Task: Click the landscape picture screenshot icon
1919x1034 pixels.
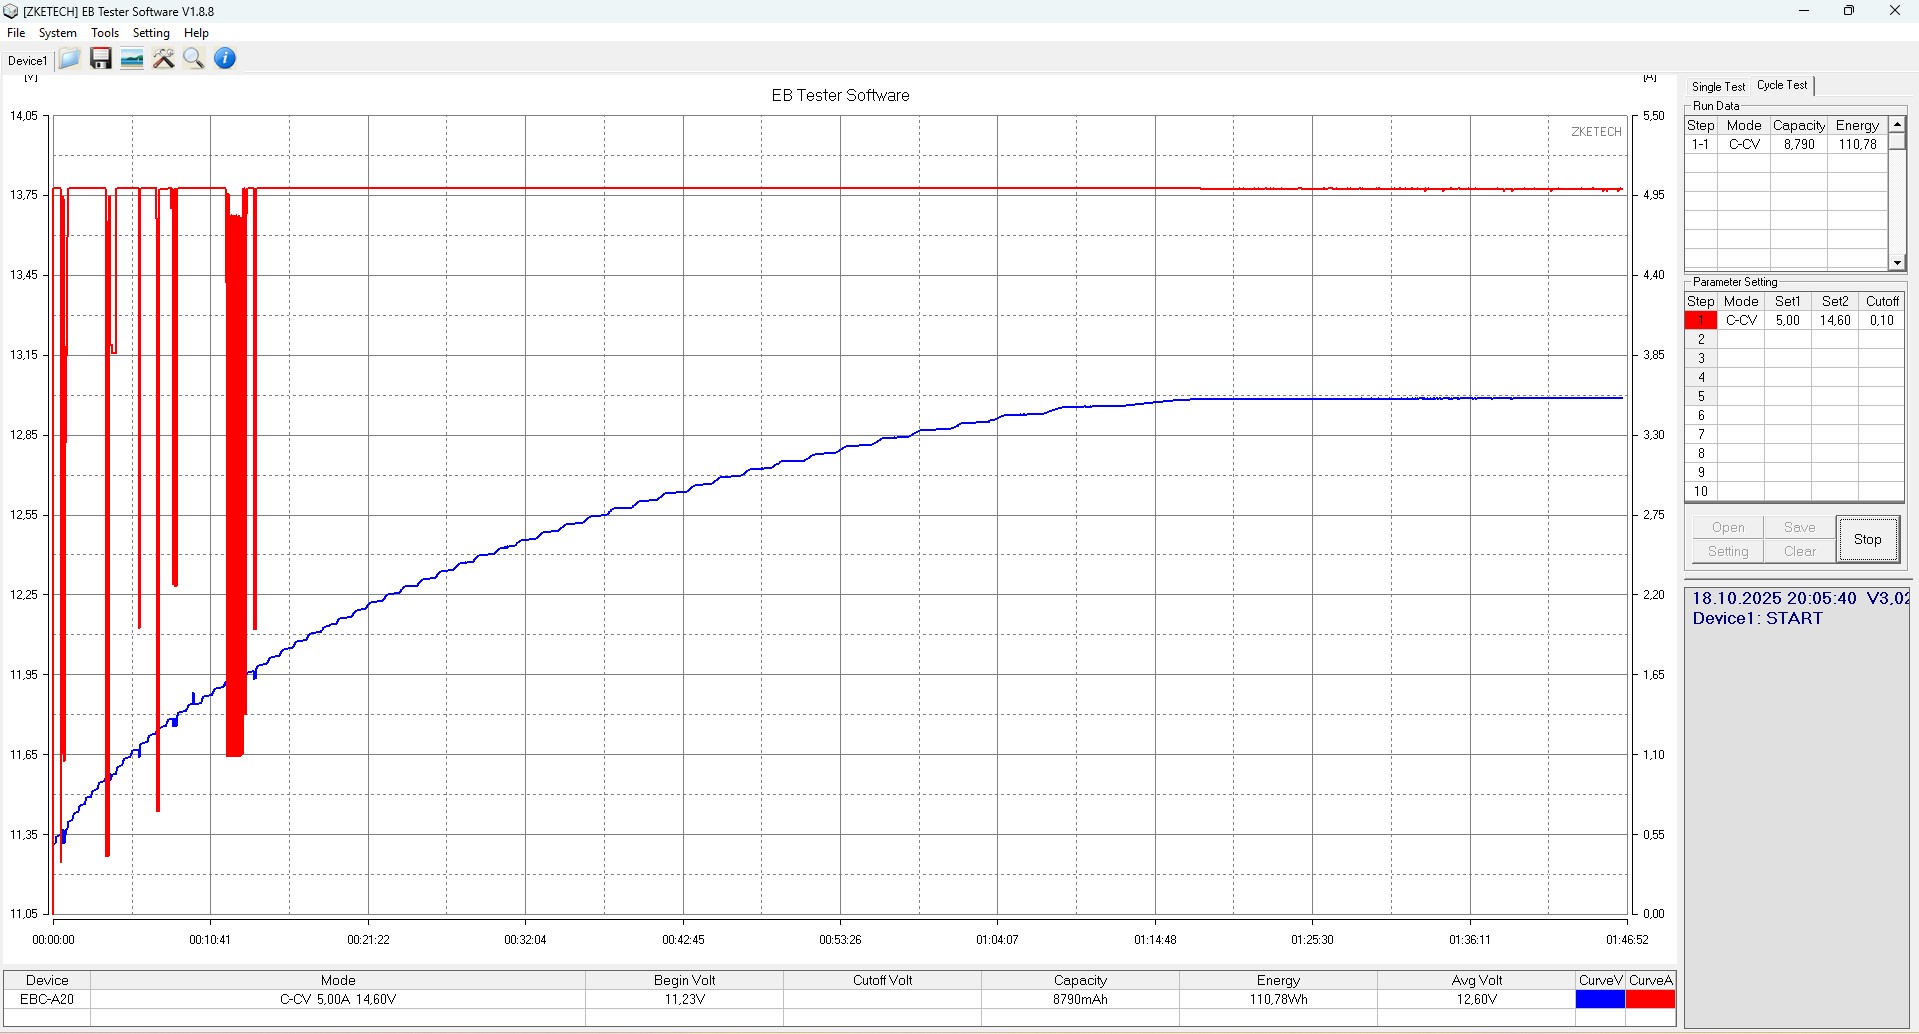Action: pyautogui.click(x=132, y=59)
